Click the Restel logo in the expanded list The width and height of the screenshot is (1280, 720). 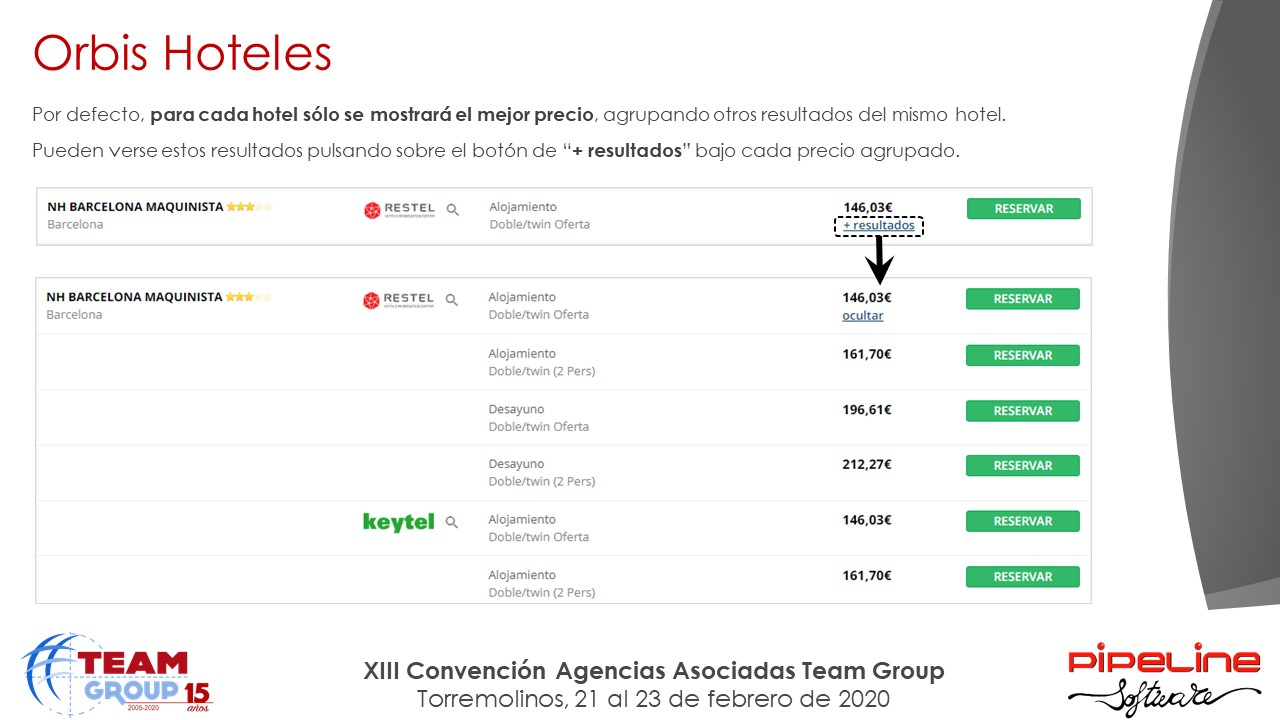399,300
